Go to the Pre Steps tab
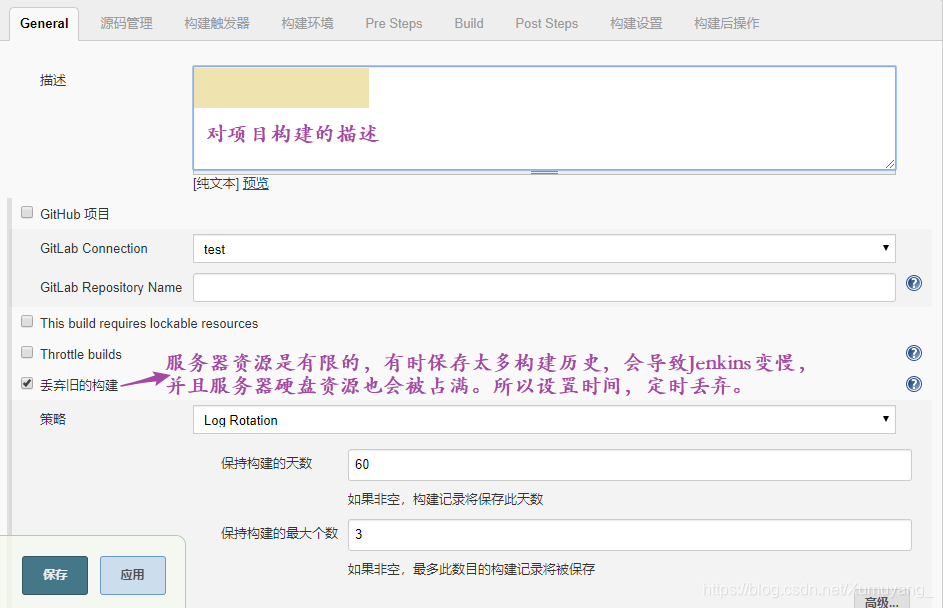 394,23
